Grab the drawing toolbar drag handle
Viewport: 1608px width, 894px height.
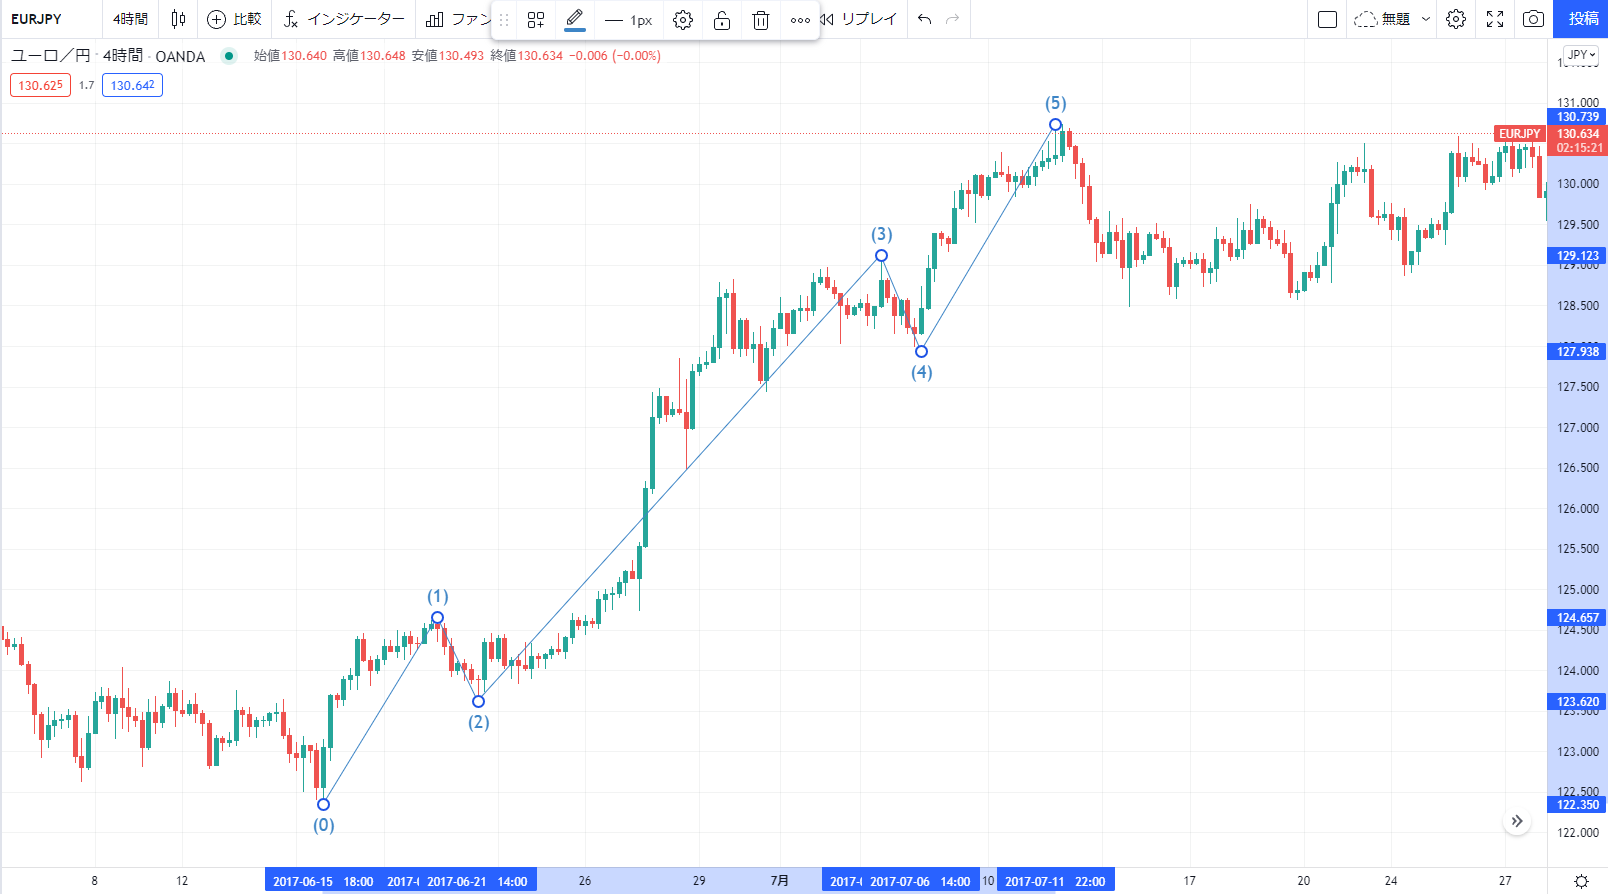pos(504,20)
